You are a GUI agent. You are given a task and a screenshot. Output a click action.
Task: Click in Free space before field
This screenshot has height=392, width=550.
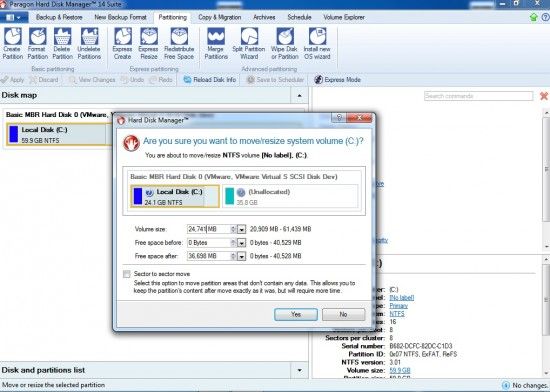click(x=209, y=243)
